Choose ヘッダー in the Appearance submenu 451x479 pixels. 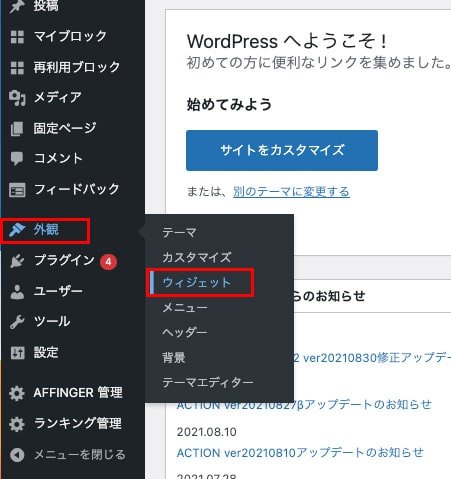185,332
